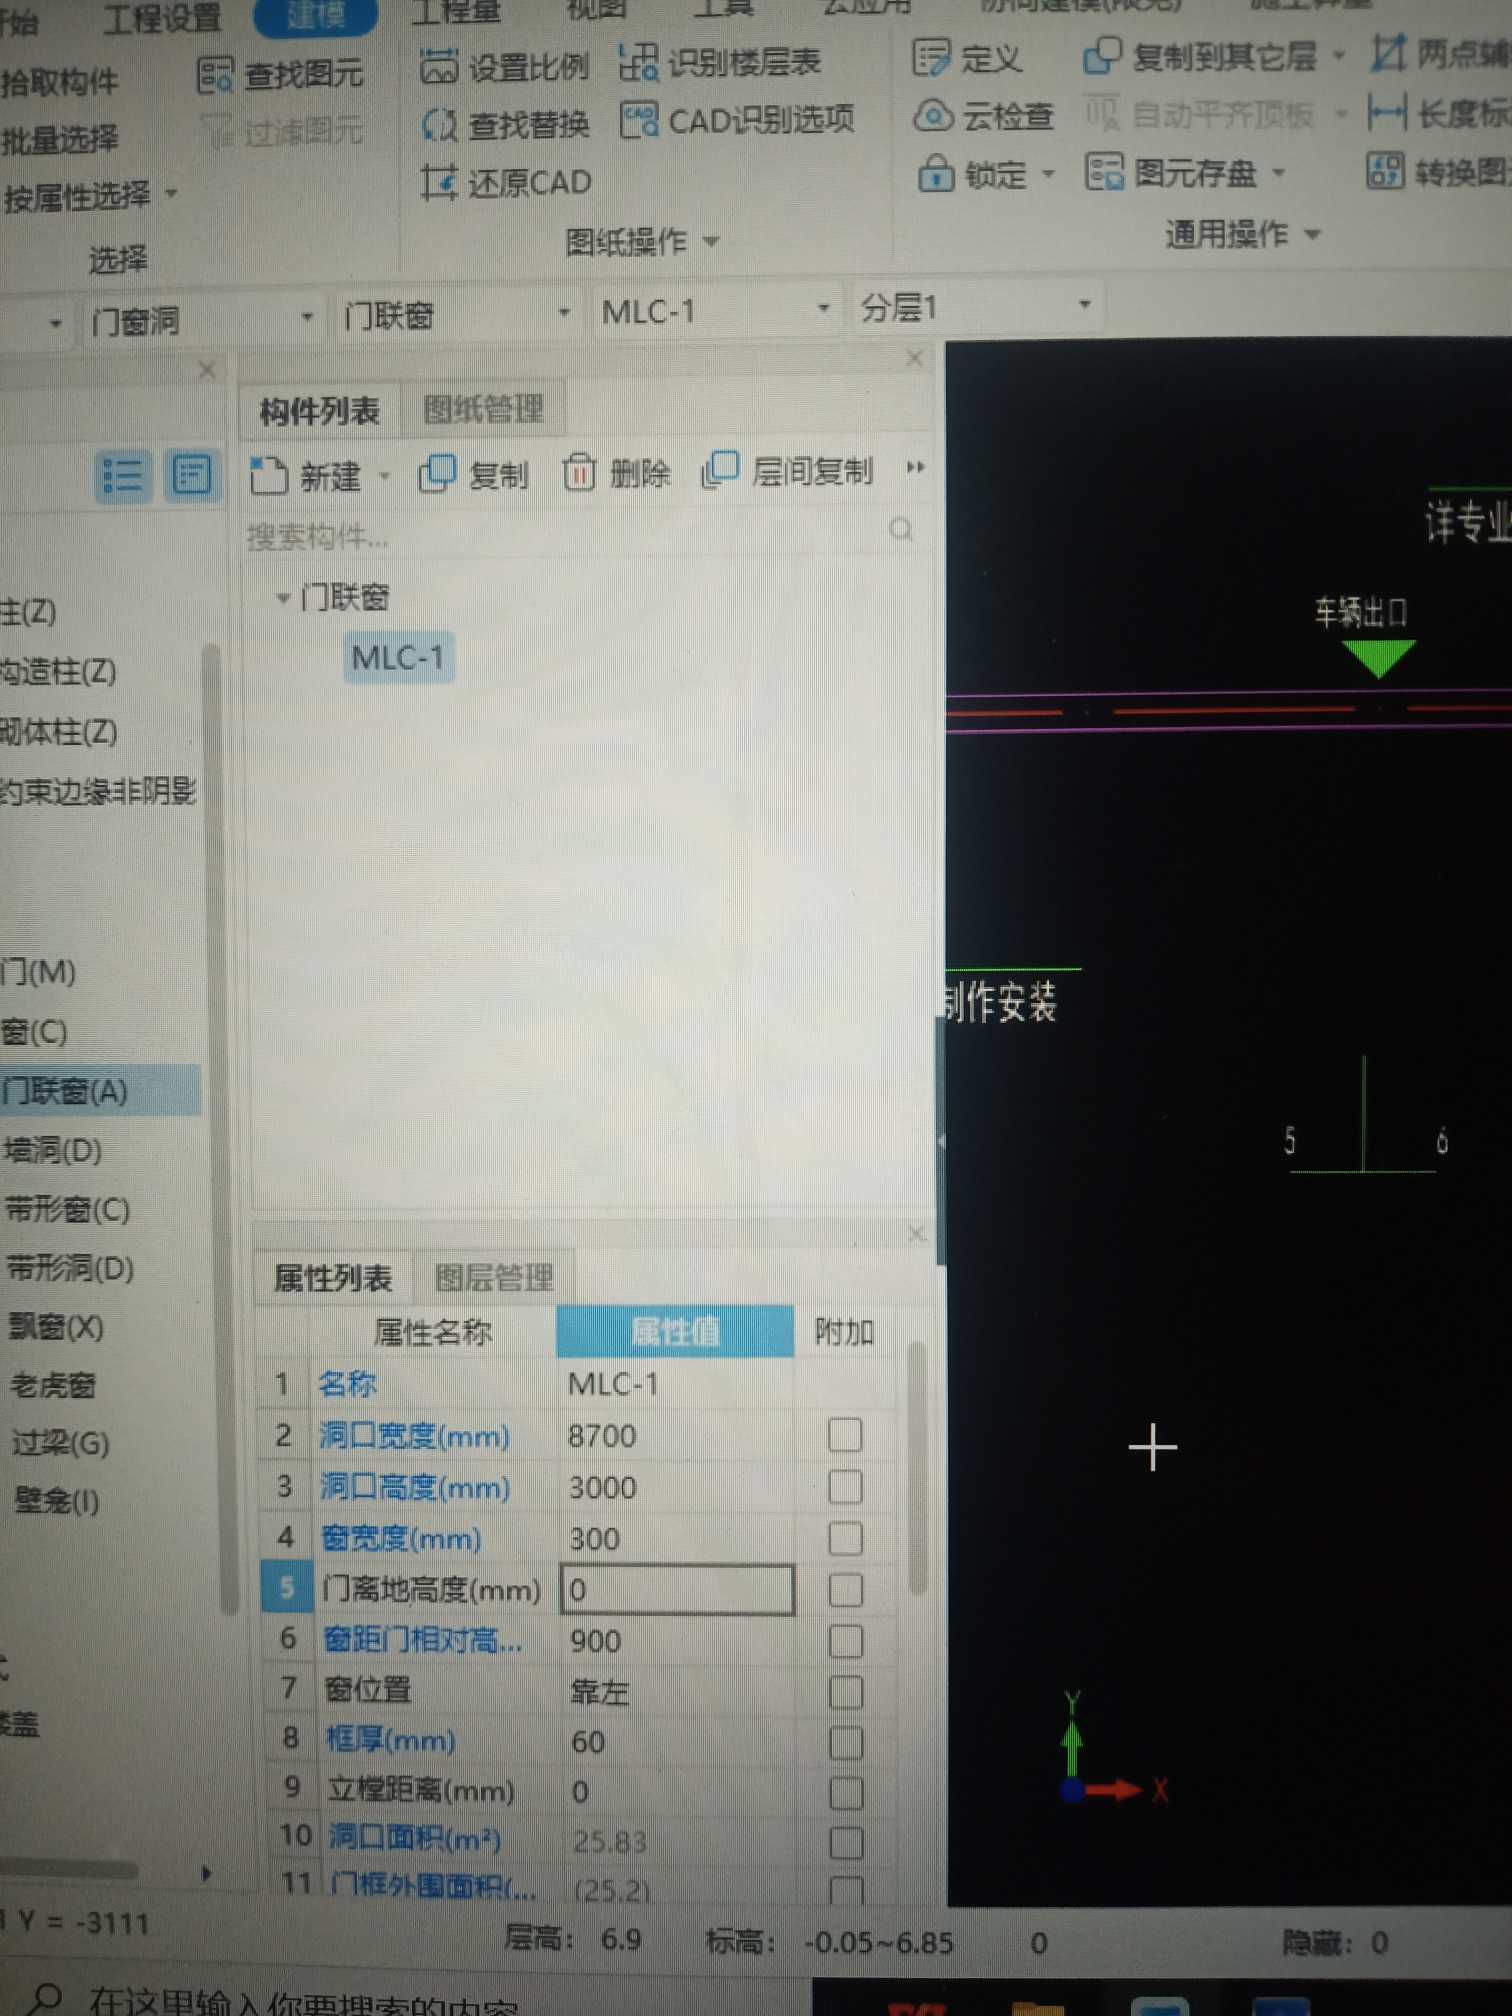This screenshot has width=1512, height=2016.
Task: Tick the 洞口面积(m²) additional checkbox
Action: click(846, 1842)
